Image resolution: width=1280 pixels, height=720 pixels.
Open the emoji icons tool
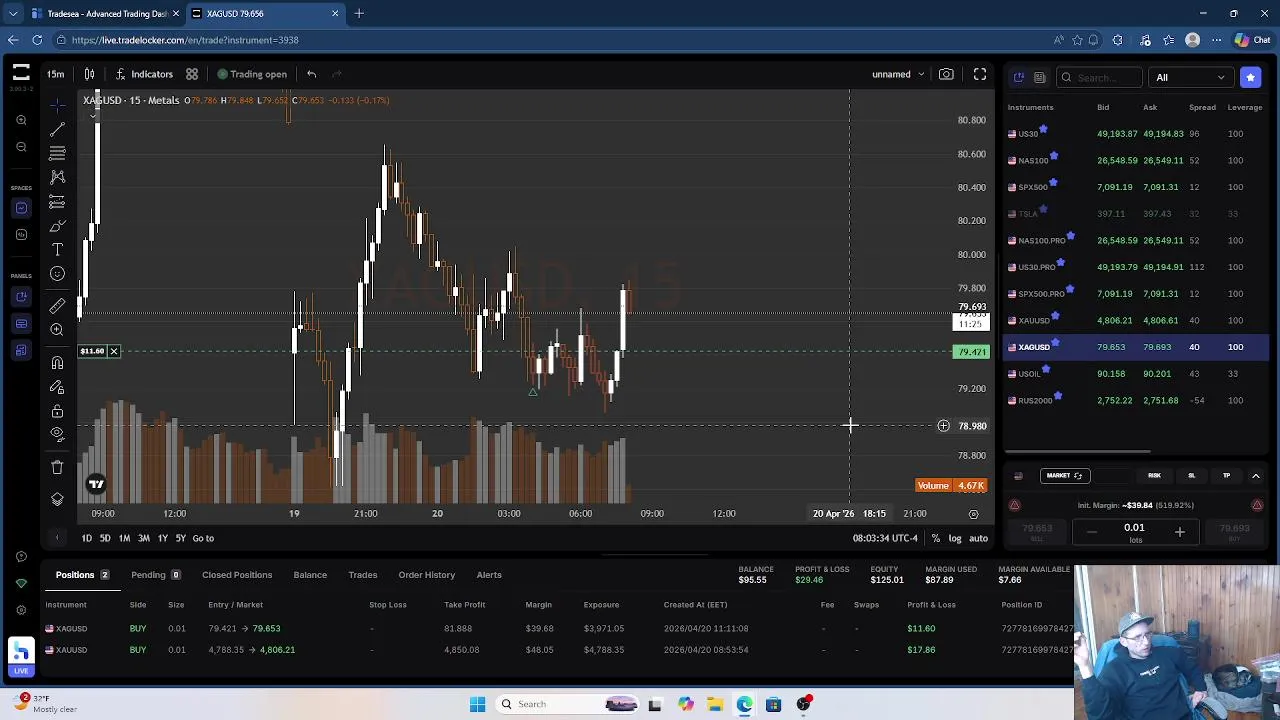57,274
